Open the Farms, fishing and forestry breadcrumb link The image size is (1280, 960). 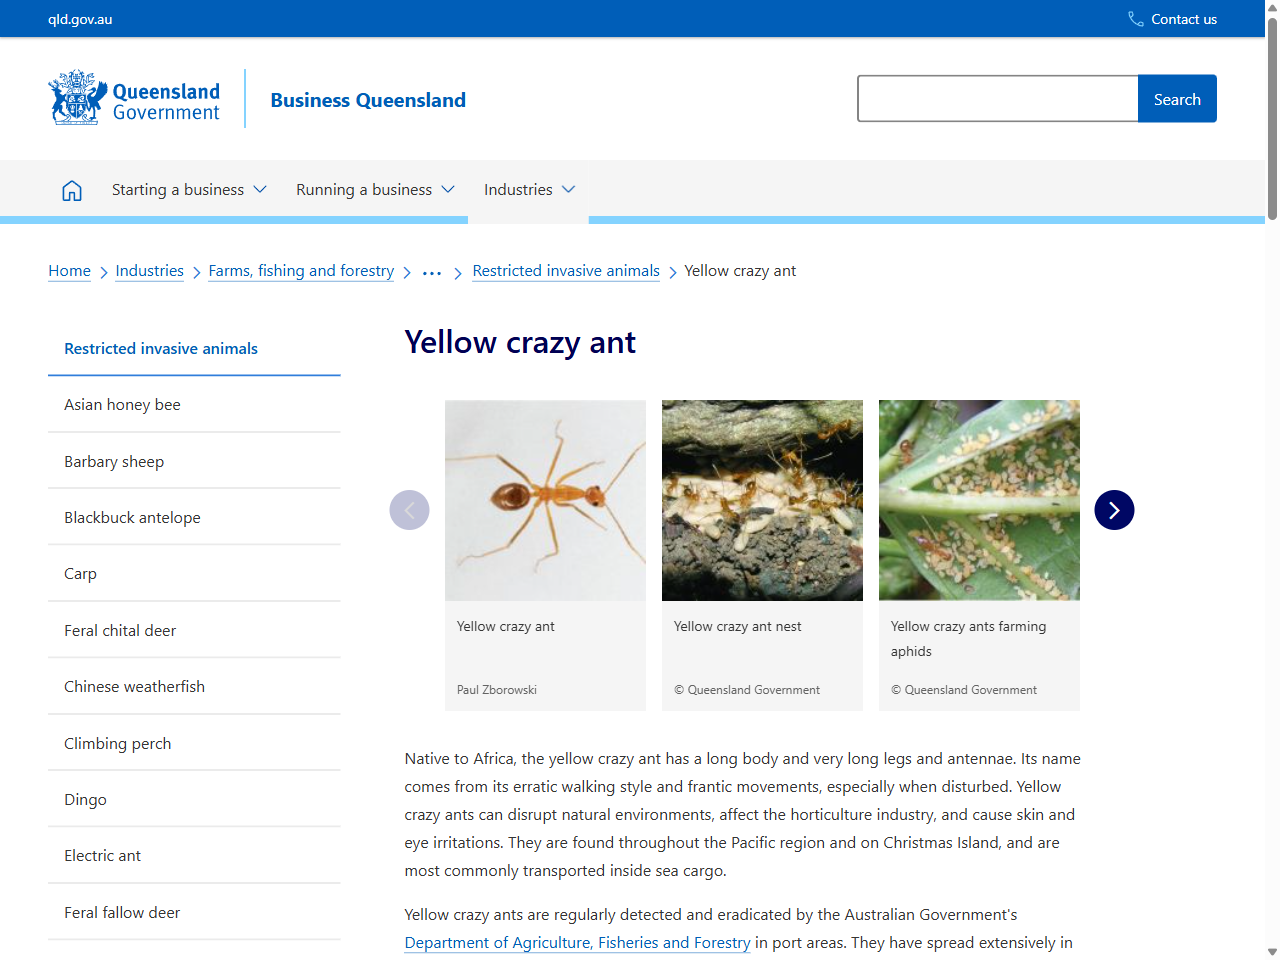click(x=301, y=270)
